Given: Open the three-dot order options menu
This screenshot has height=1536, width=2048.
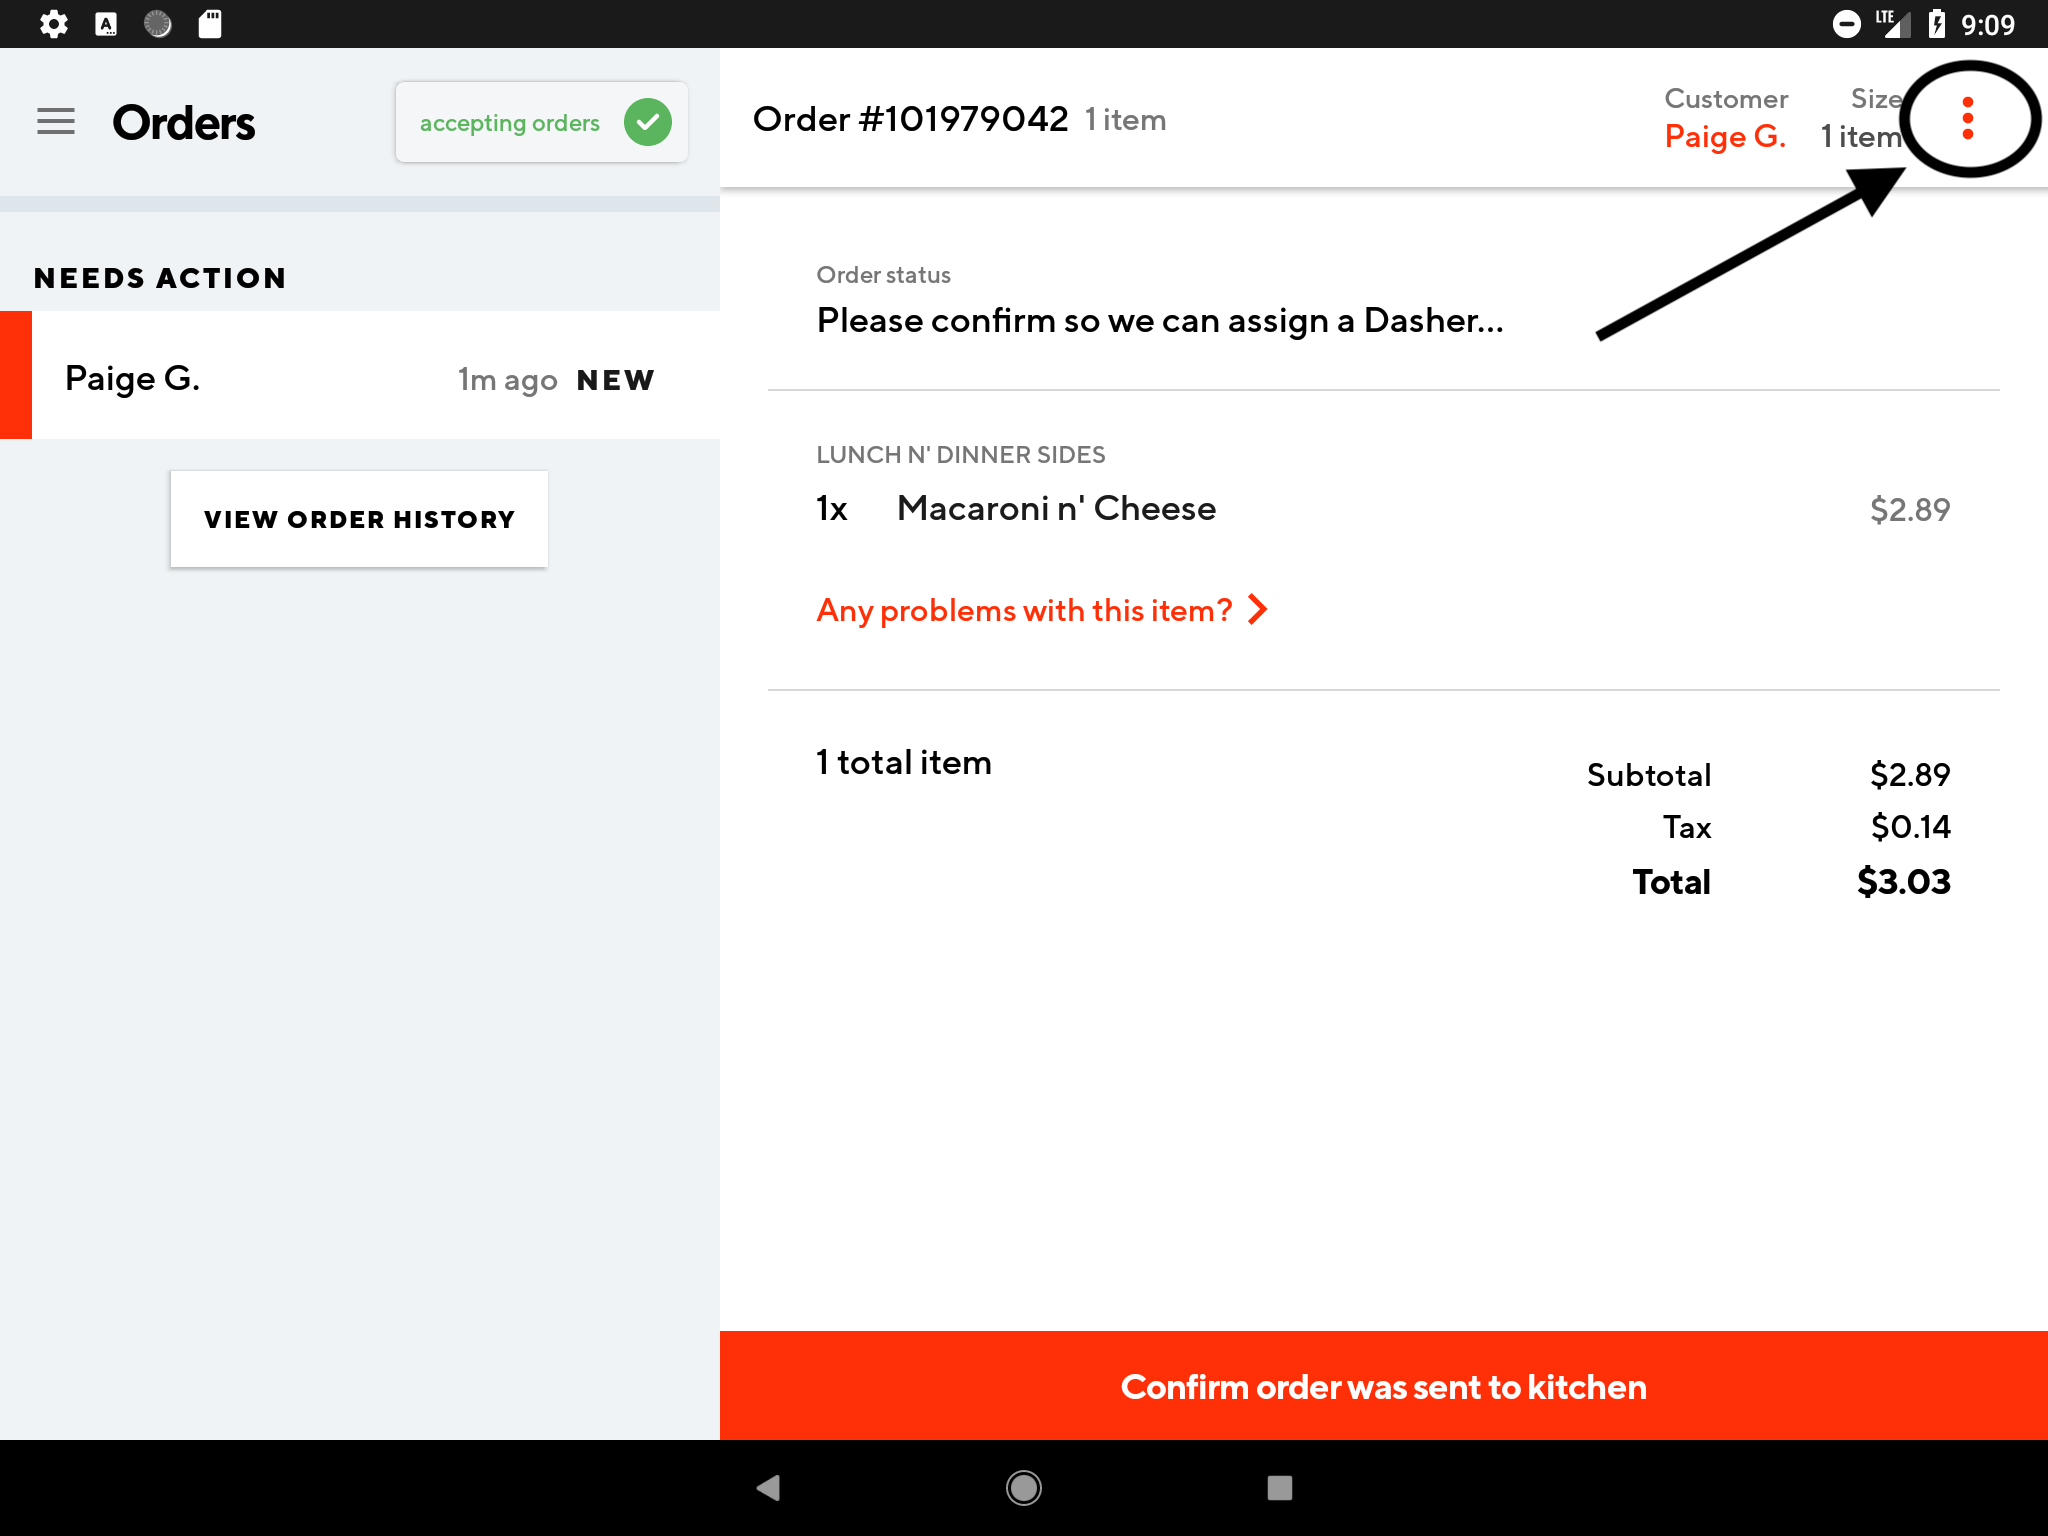Looking at the screenshot, I should (1967, 119).
